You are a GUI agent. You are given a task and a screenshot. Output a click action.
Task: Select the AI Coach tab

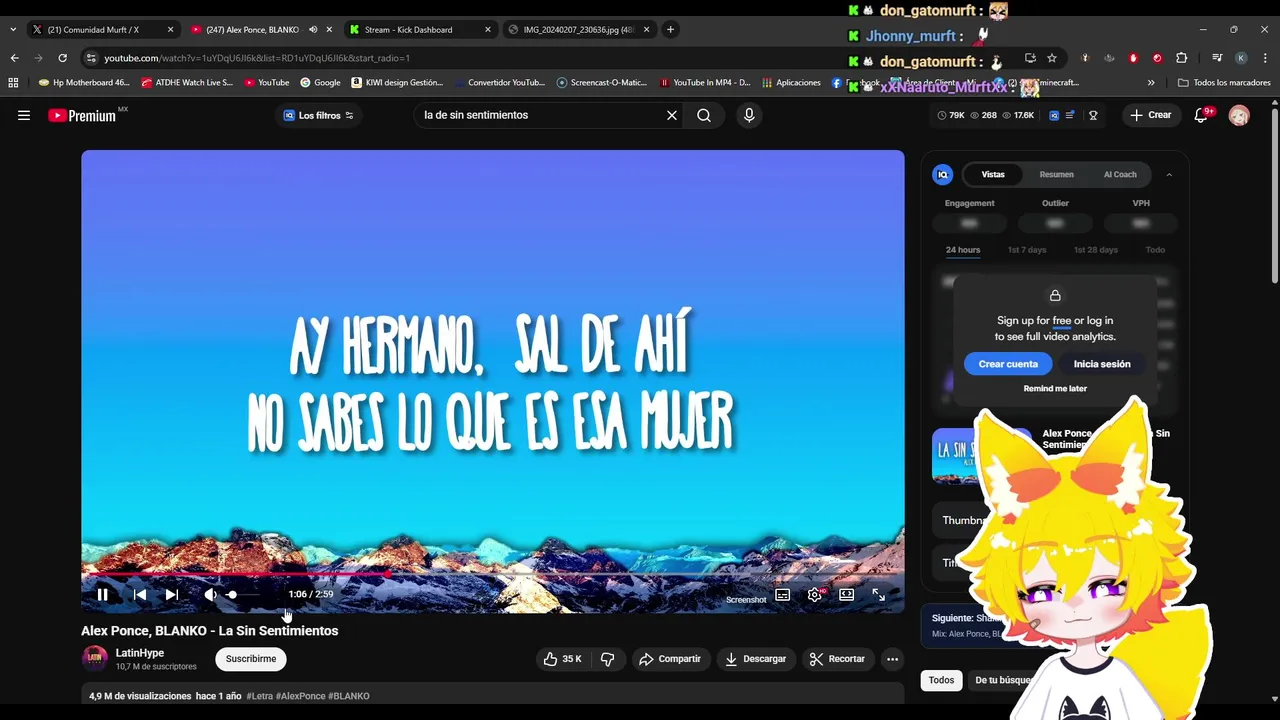click(1120, 174)
